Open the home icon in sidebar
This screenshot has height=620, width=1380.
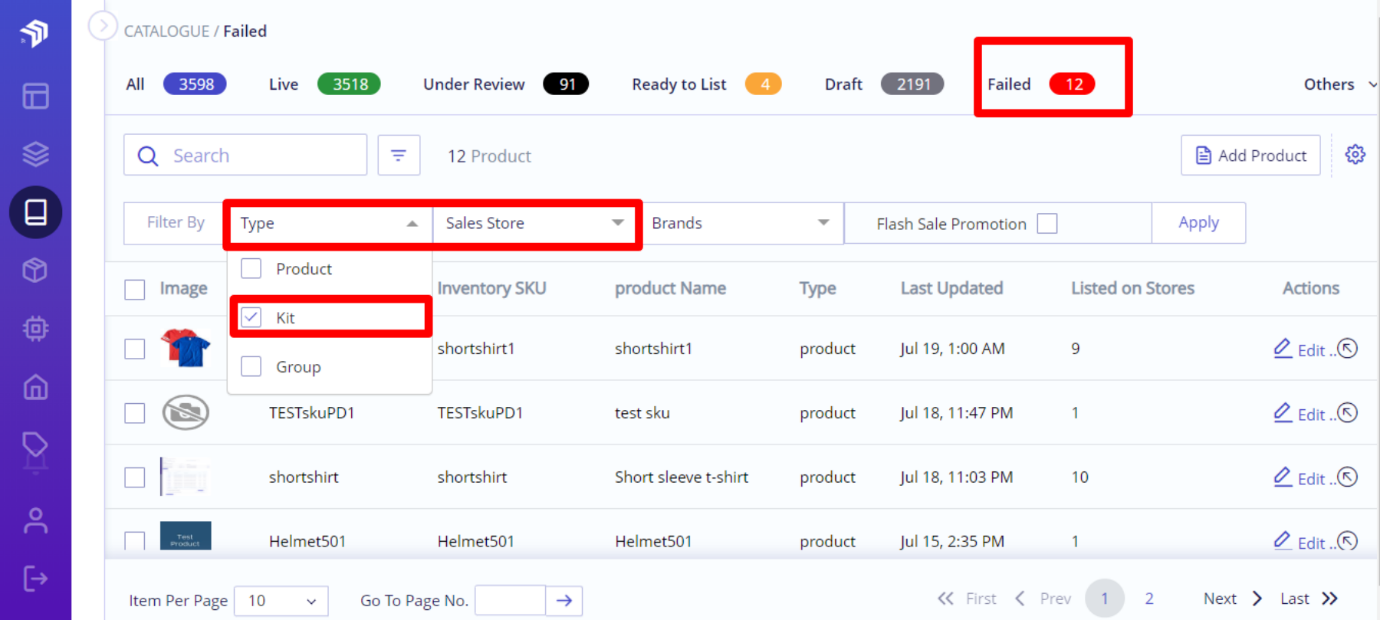(x=36, y=386)
